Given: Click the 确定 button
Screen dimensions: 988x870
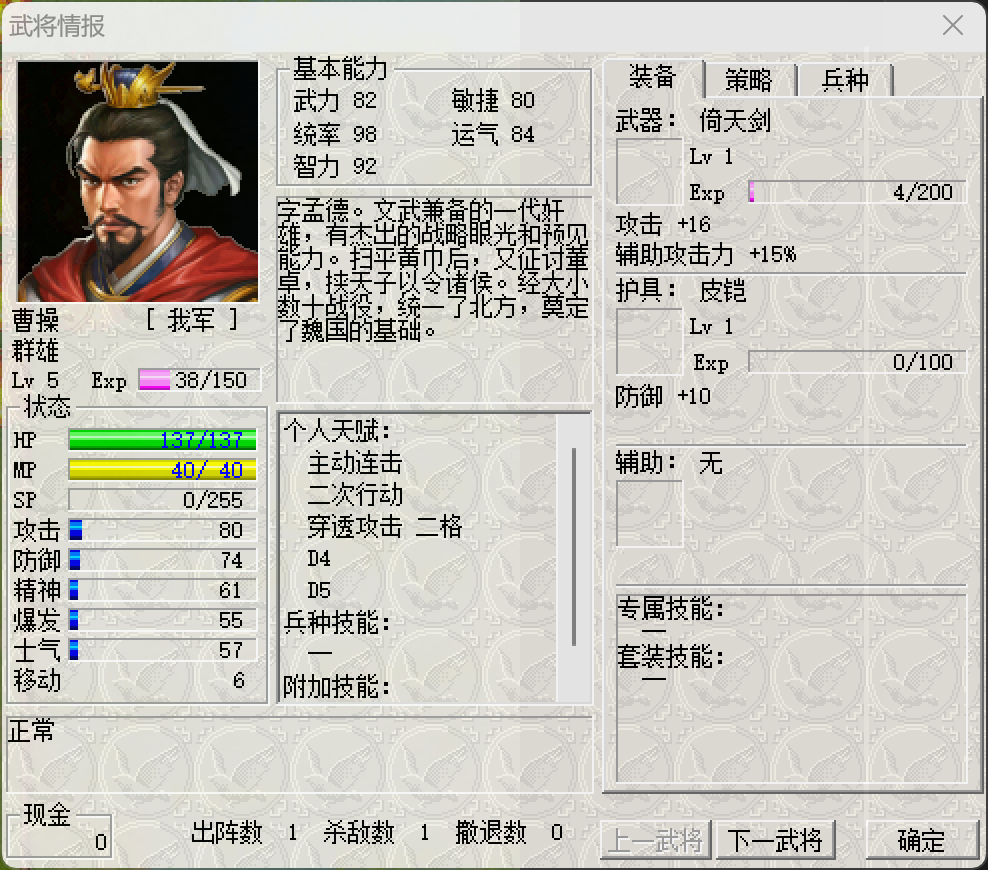Looking at the screenshot, I should pyautogui.click(x=921, y=840).
